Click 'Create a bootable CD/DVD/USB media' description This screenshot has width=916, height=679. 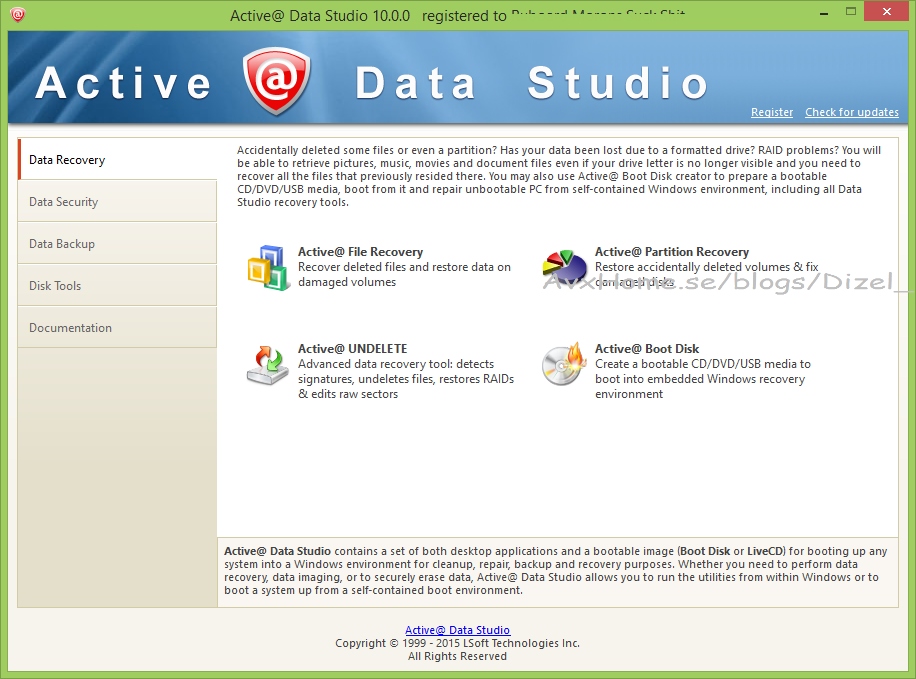703,379
